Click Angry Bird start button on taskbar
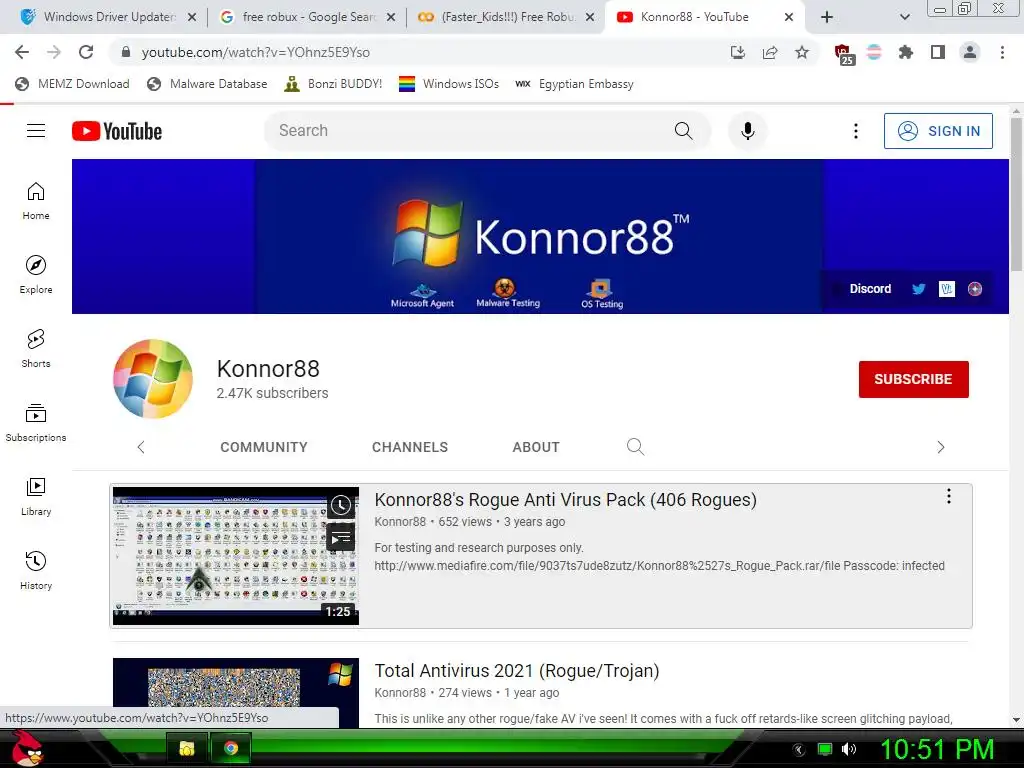The width and height of the screenshot is (1024, 768). (x=27, y=748)
